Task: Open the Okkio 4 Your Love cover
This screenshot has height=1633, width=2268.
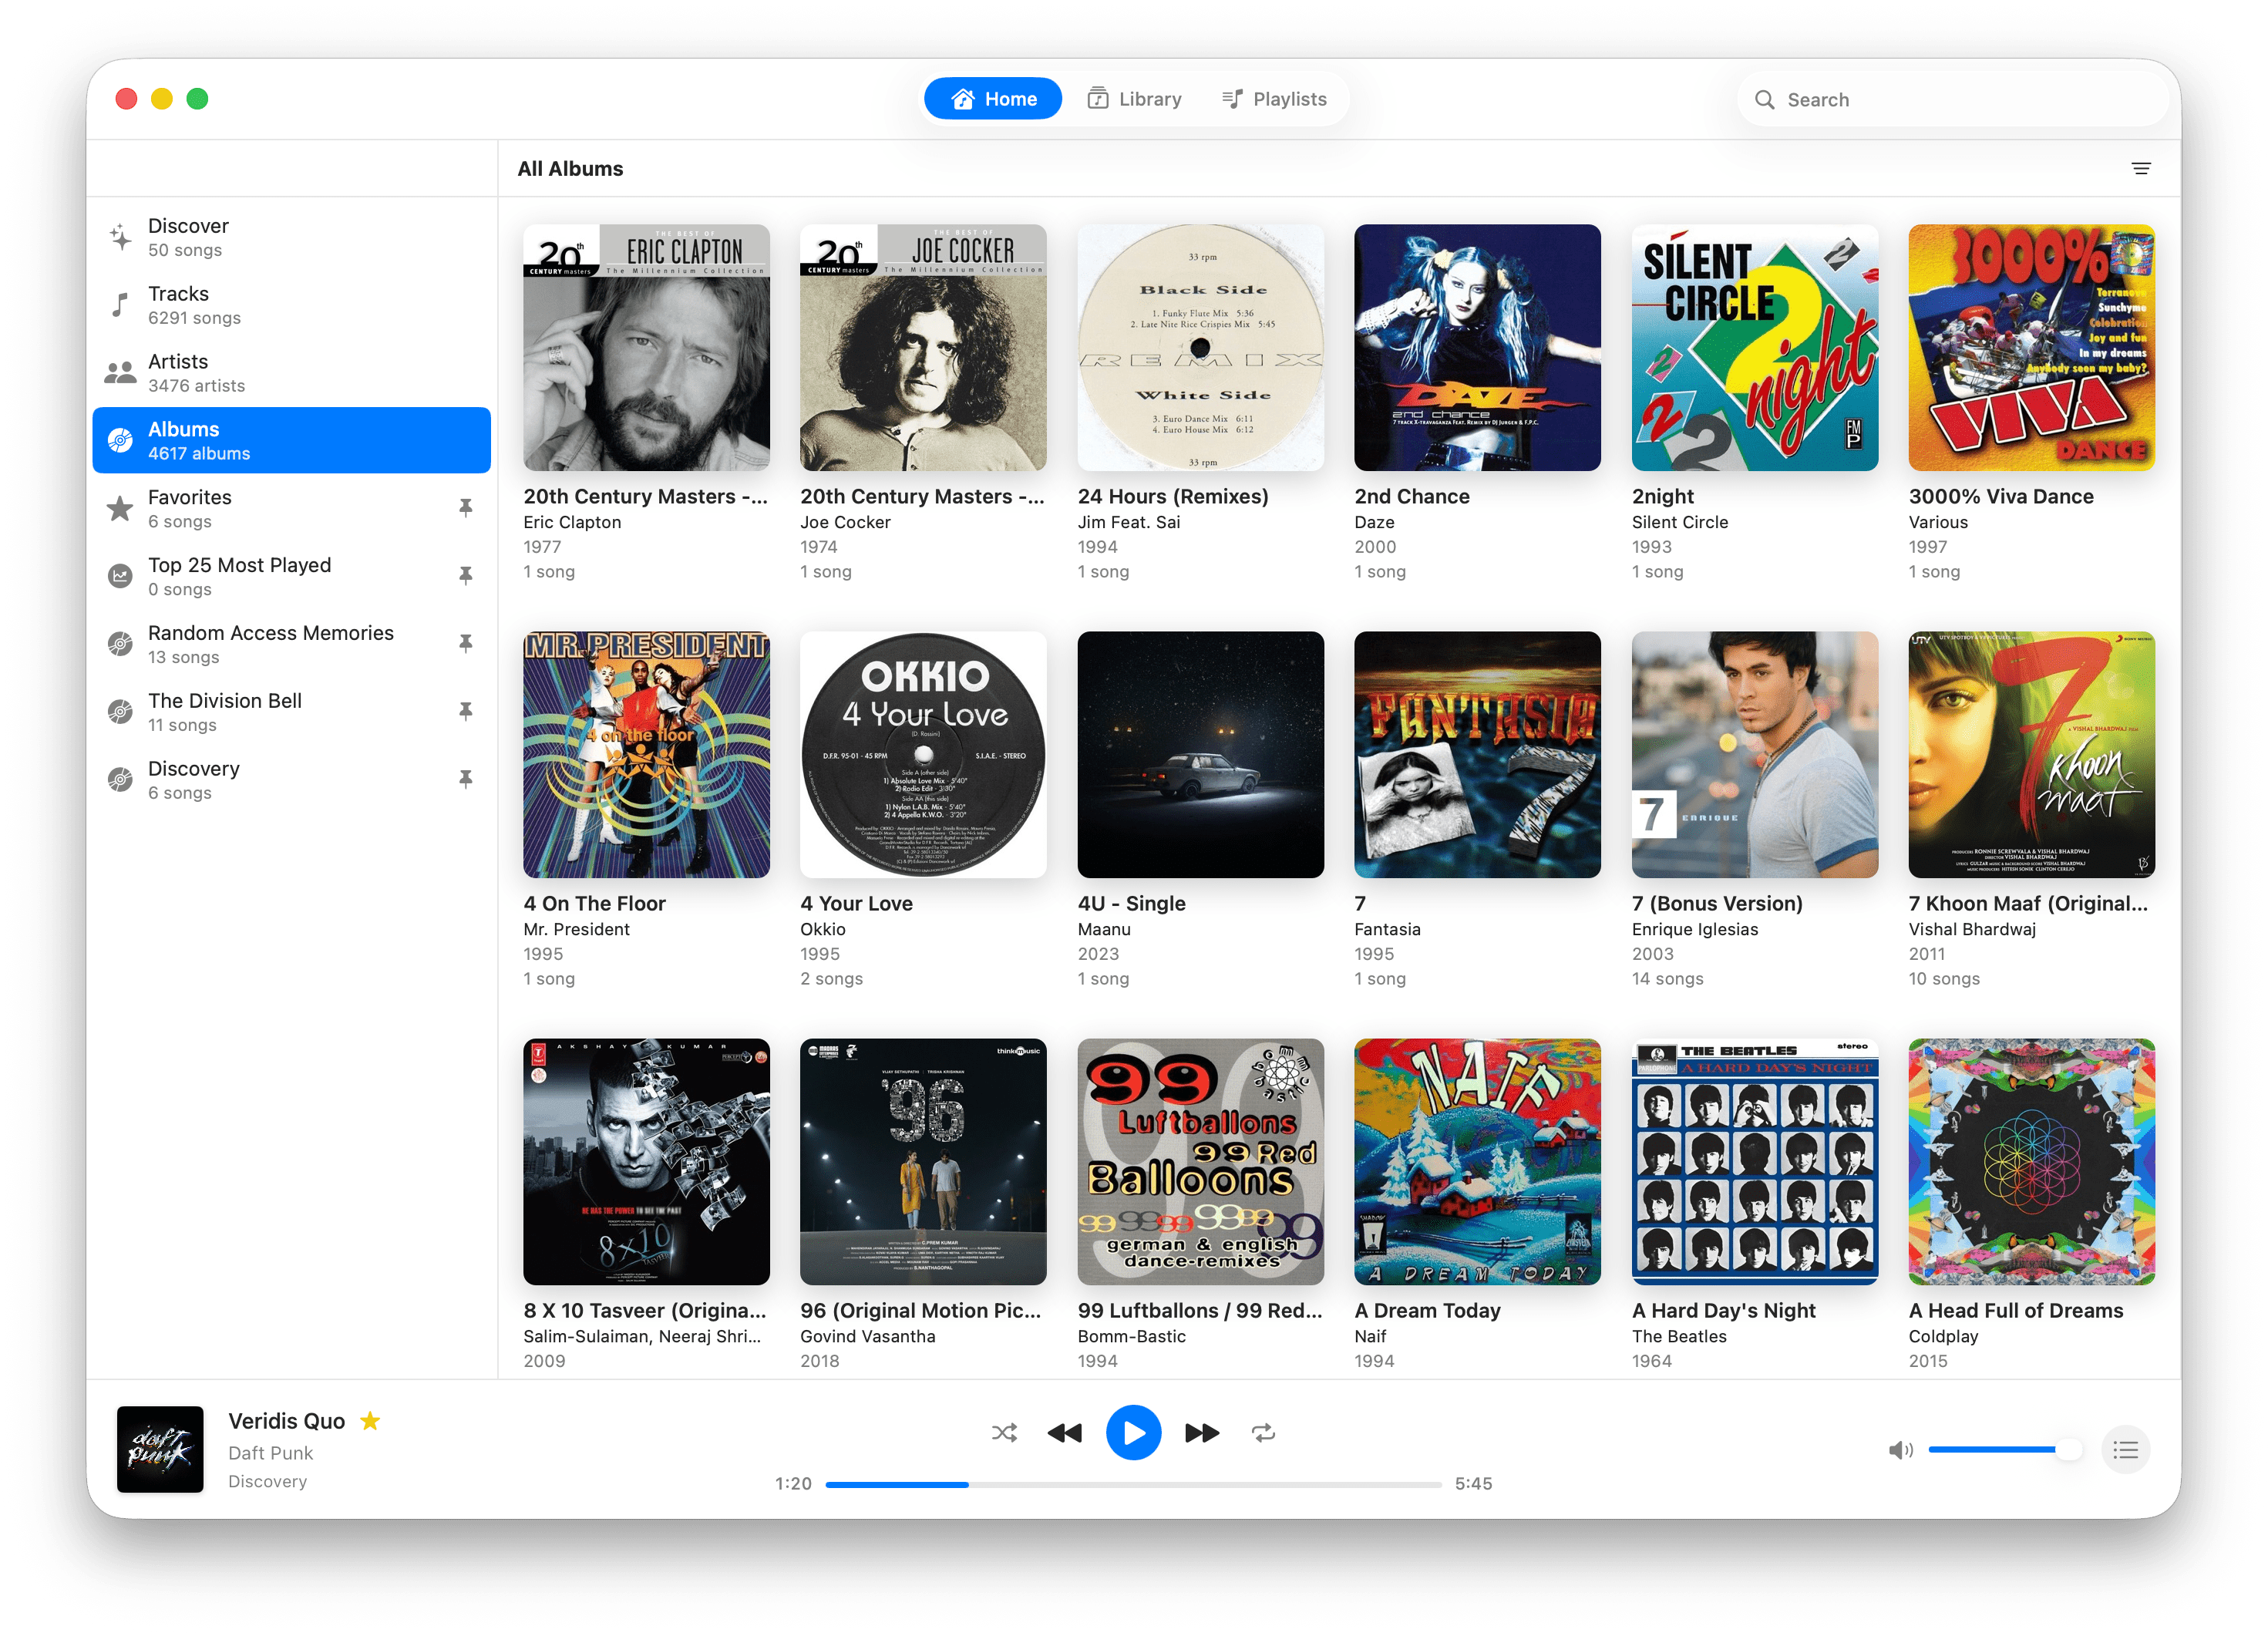Action: click(x=923, y=755)
